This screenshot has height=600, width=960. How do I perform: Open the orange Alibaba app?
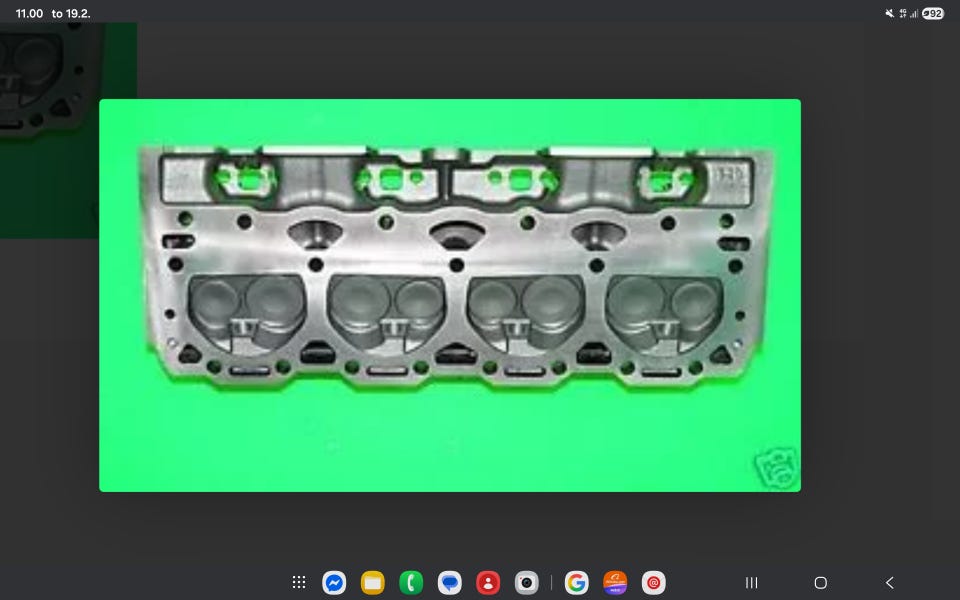pos(615,582)
